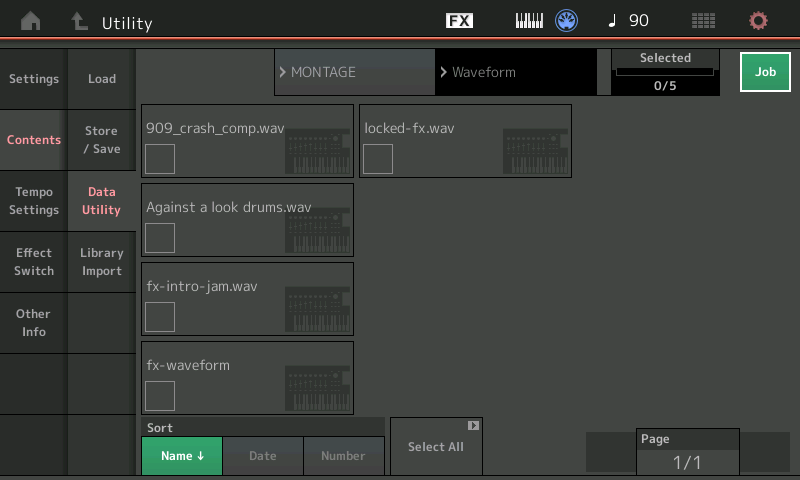Viewport: 800px width, 480px height.
Task: Check the box for 909_crash_comp.wav
Action: pyautogui.click(x=160, y=159)
